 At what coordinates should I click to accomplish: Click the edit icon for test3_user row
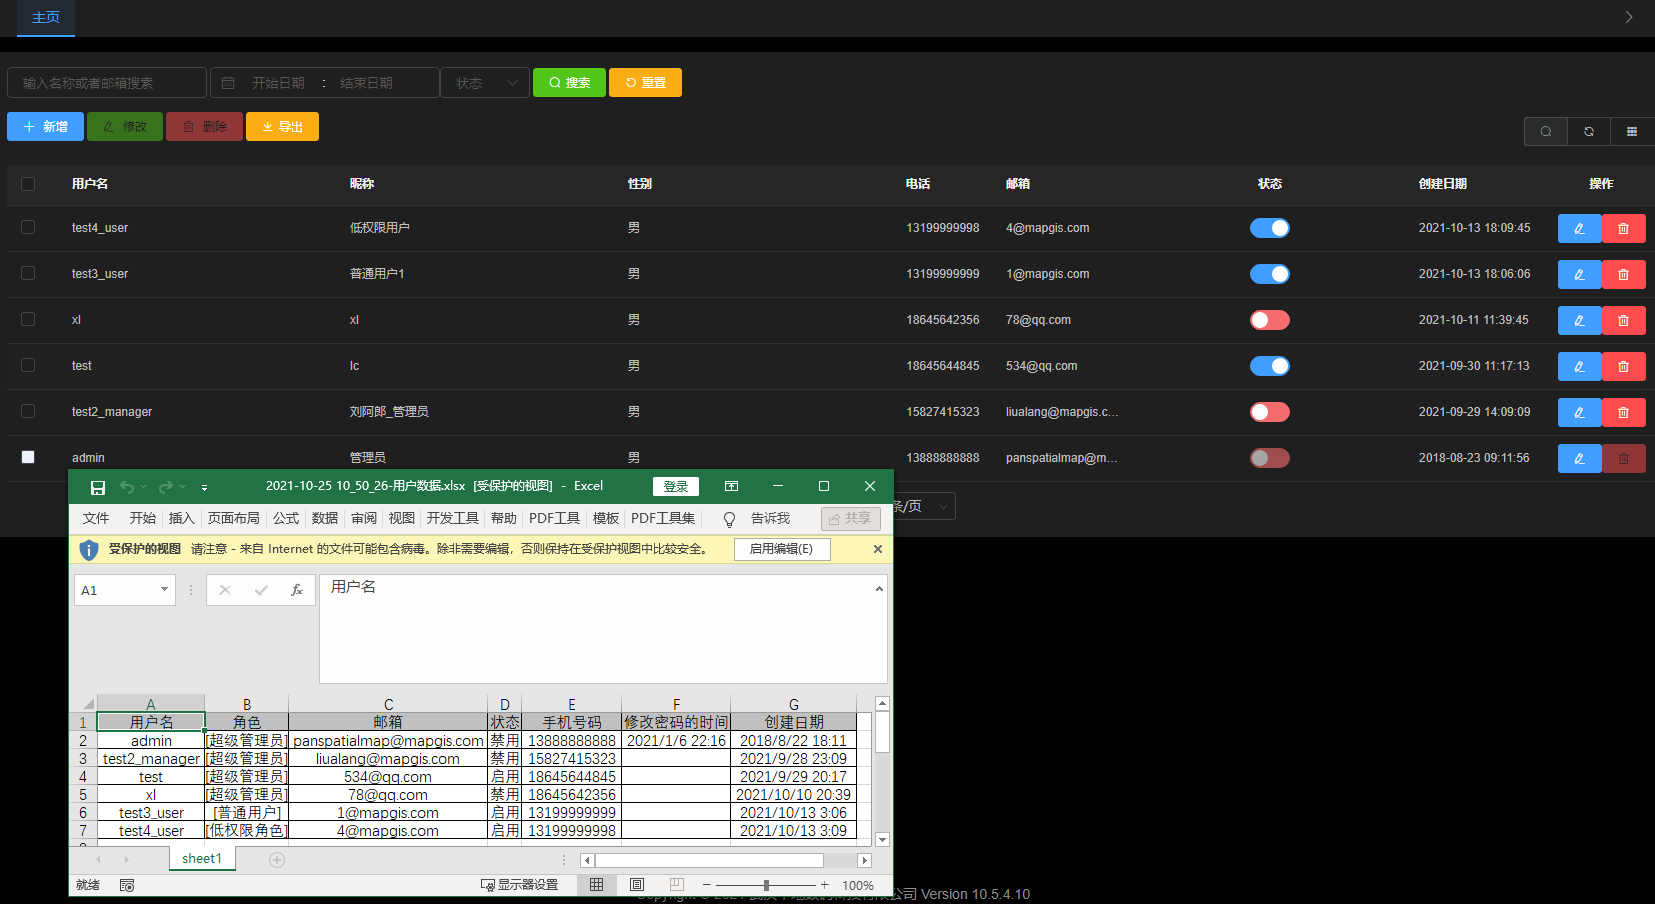tap(1579, 274)
